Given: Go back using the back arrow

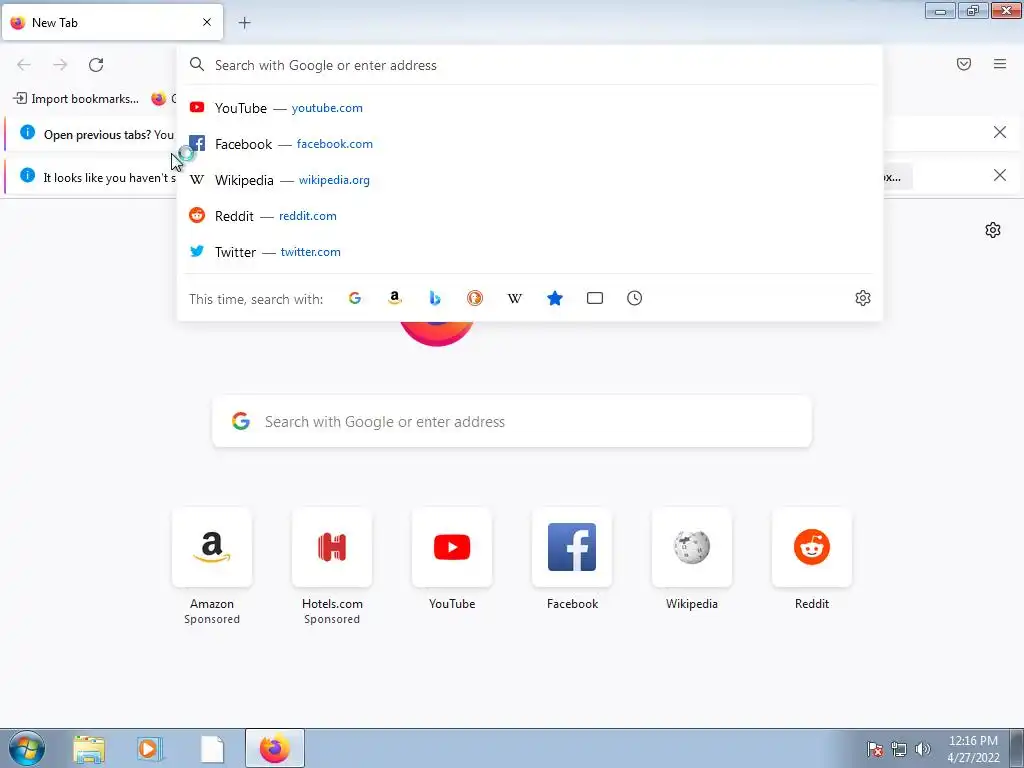Looking at the screenshot, I should coord(24,65).
